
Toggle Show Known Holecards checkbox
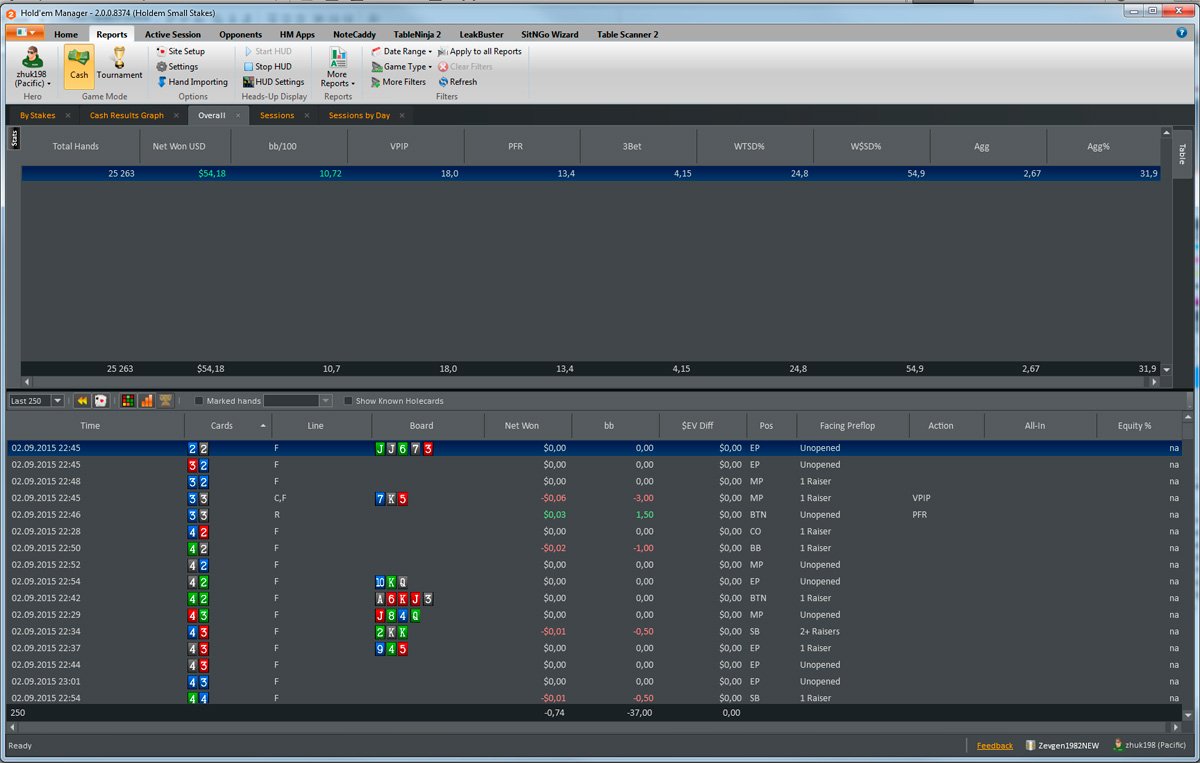348,401
